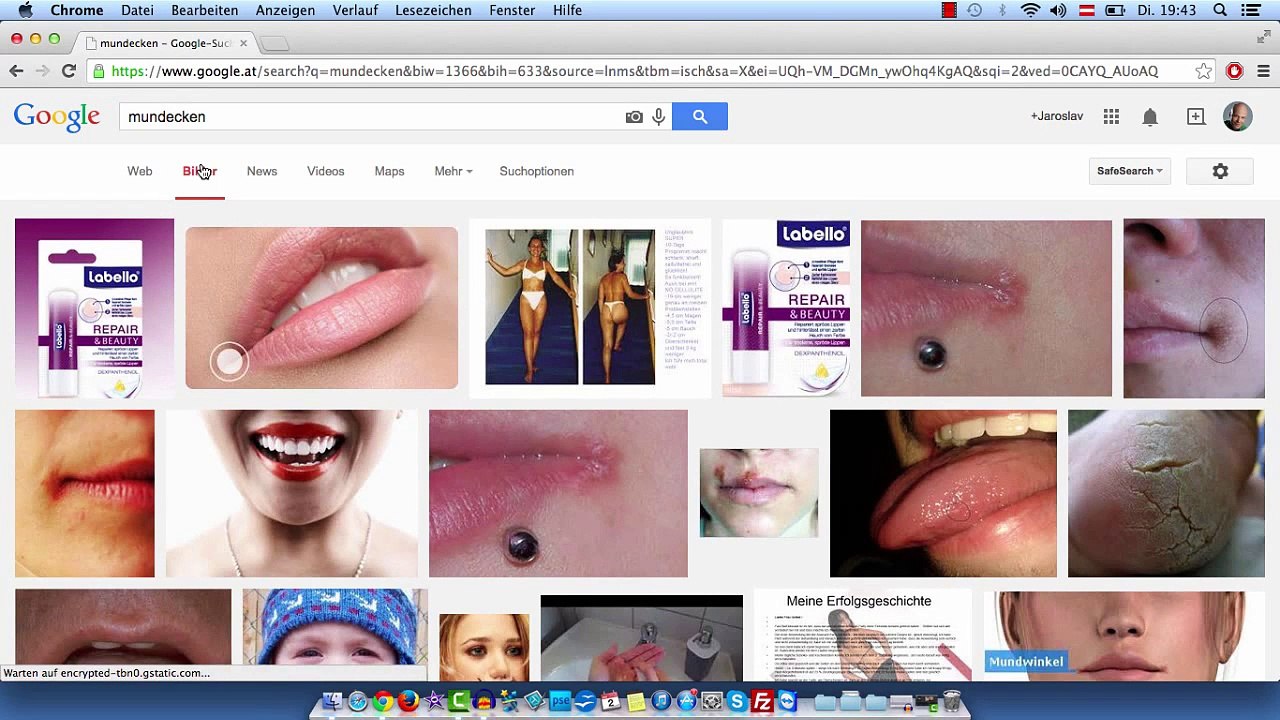Open the Google apps grid
Screen dimensions: 1280x720
[1111, 117]
